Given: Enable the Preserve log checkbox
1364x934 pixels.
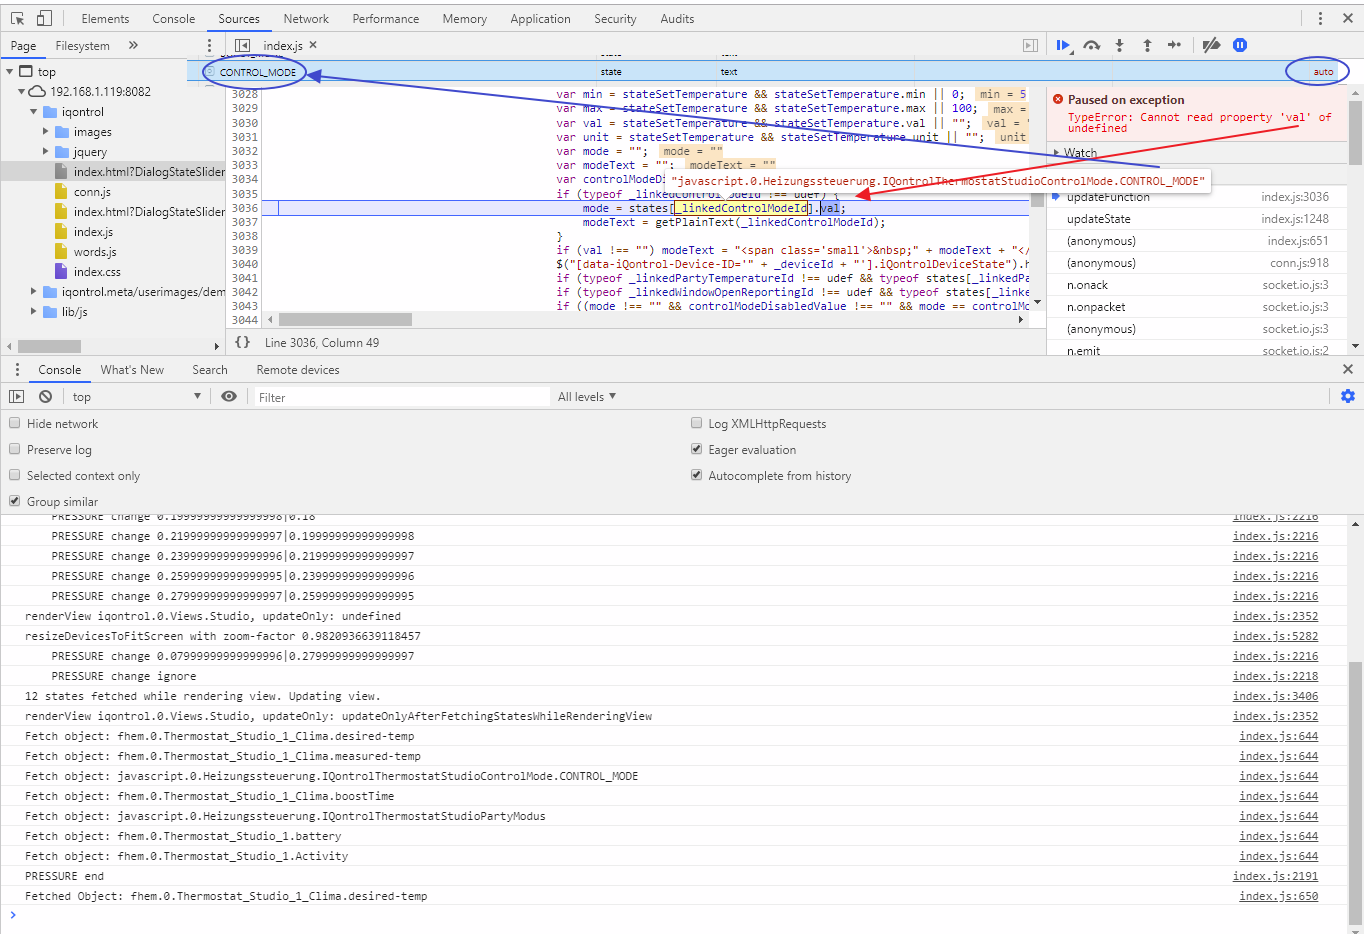Looking at the screenshot, I should (14, 449).
